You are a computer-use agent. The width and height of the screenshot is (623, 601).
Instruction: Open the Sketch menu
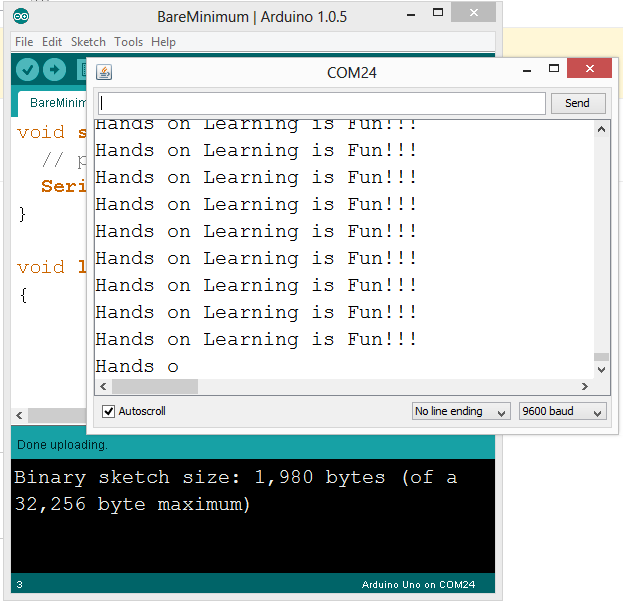point(88,42)
